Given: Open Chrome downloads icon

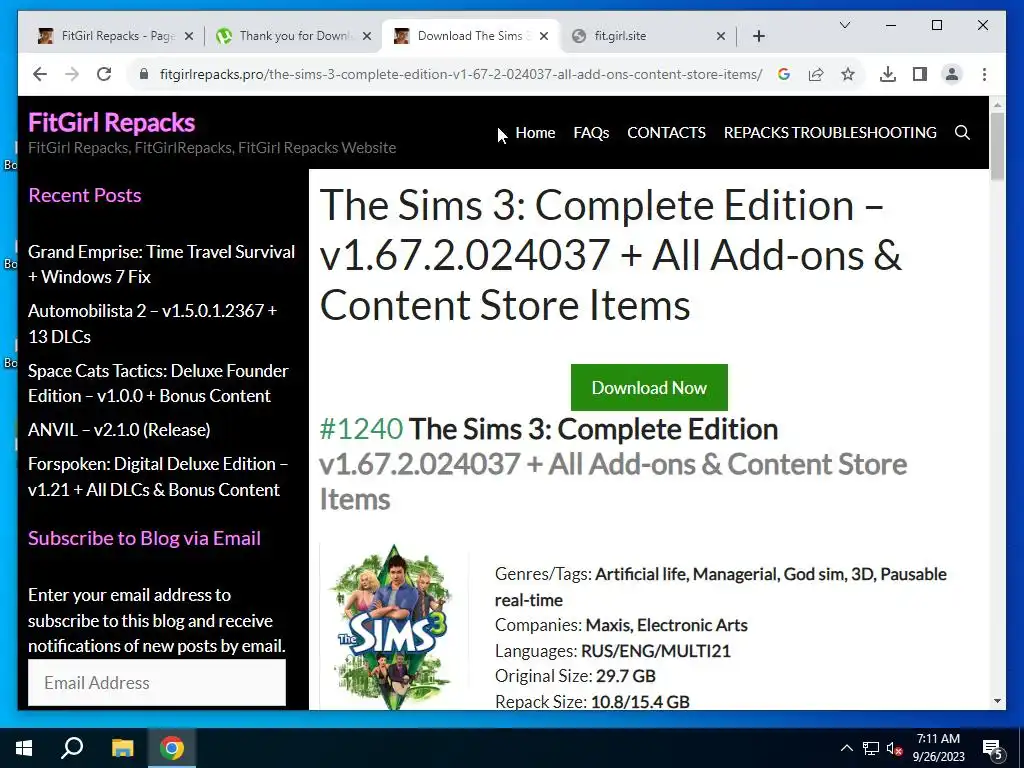Looking at the screenshot, I should coord(888,74).
